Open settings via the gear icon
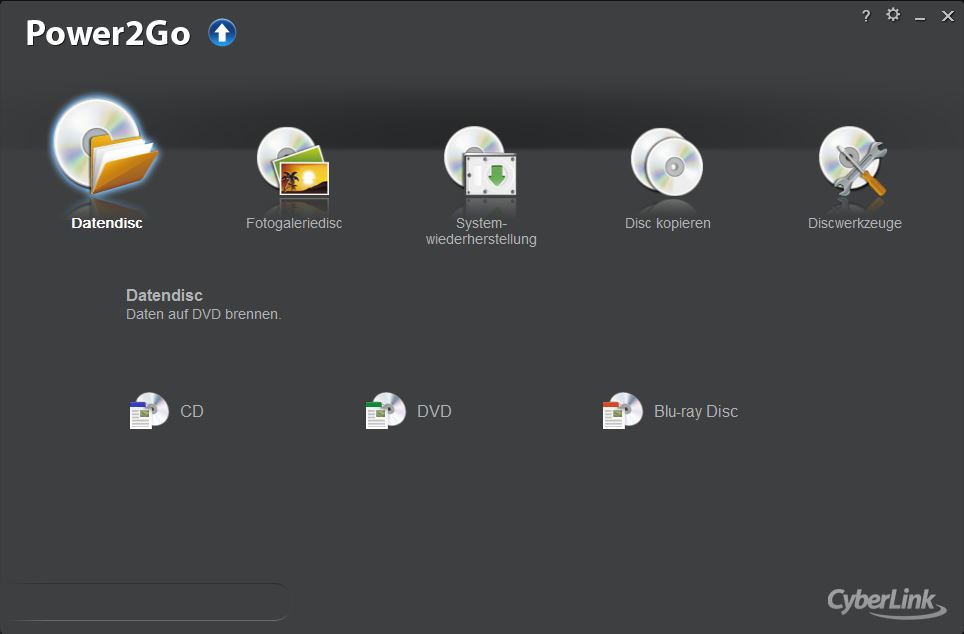964x634 pixels. click(893, 15)
